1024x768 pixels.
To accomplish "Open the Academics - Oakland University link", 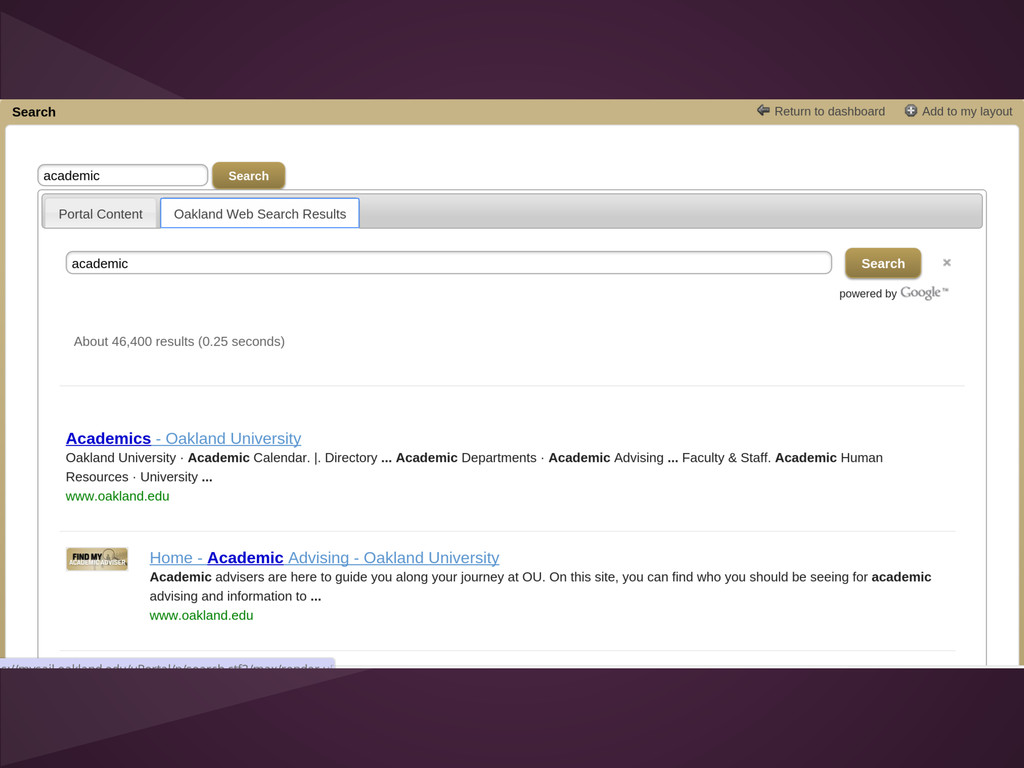I will click(x=184, y=438).
